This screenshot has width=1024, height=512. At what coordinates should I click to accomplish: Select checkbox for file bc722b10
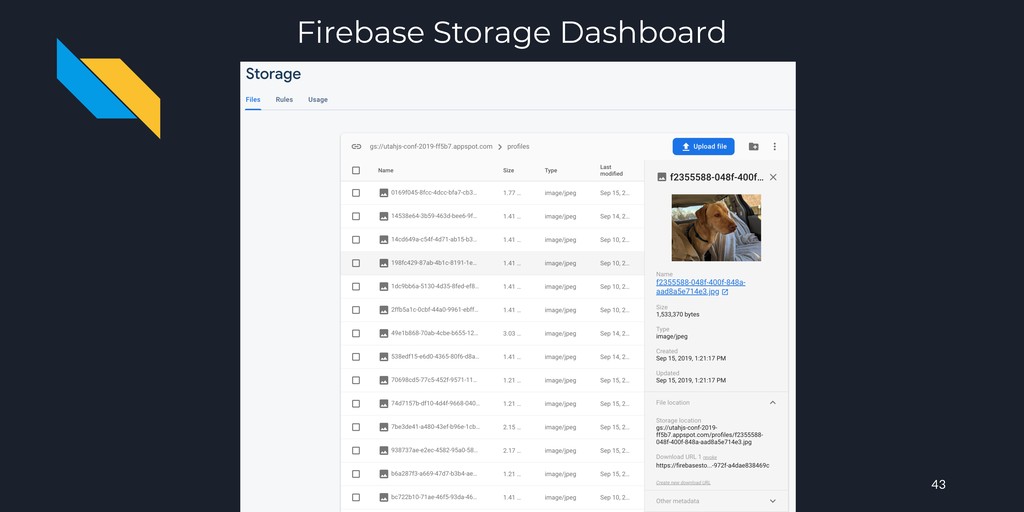(356, 498)
